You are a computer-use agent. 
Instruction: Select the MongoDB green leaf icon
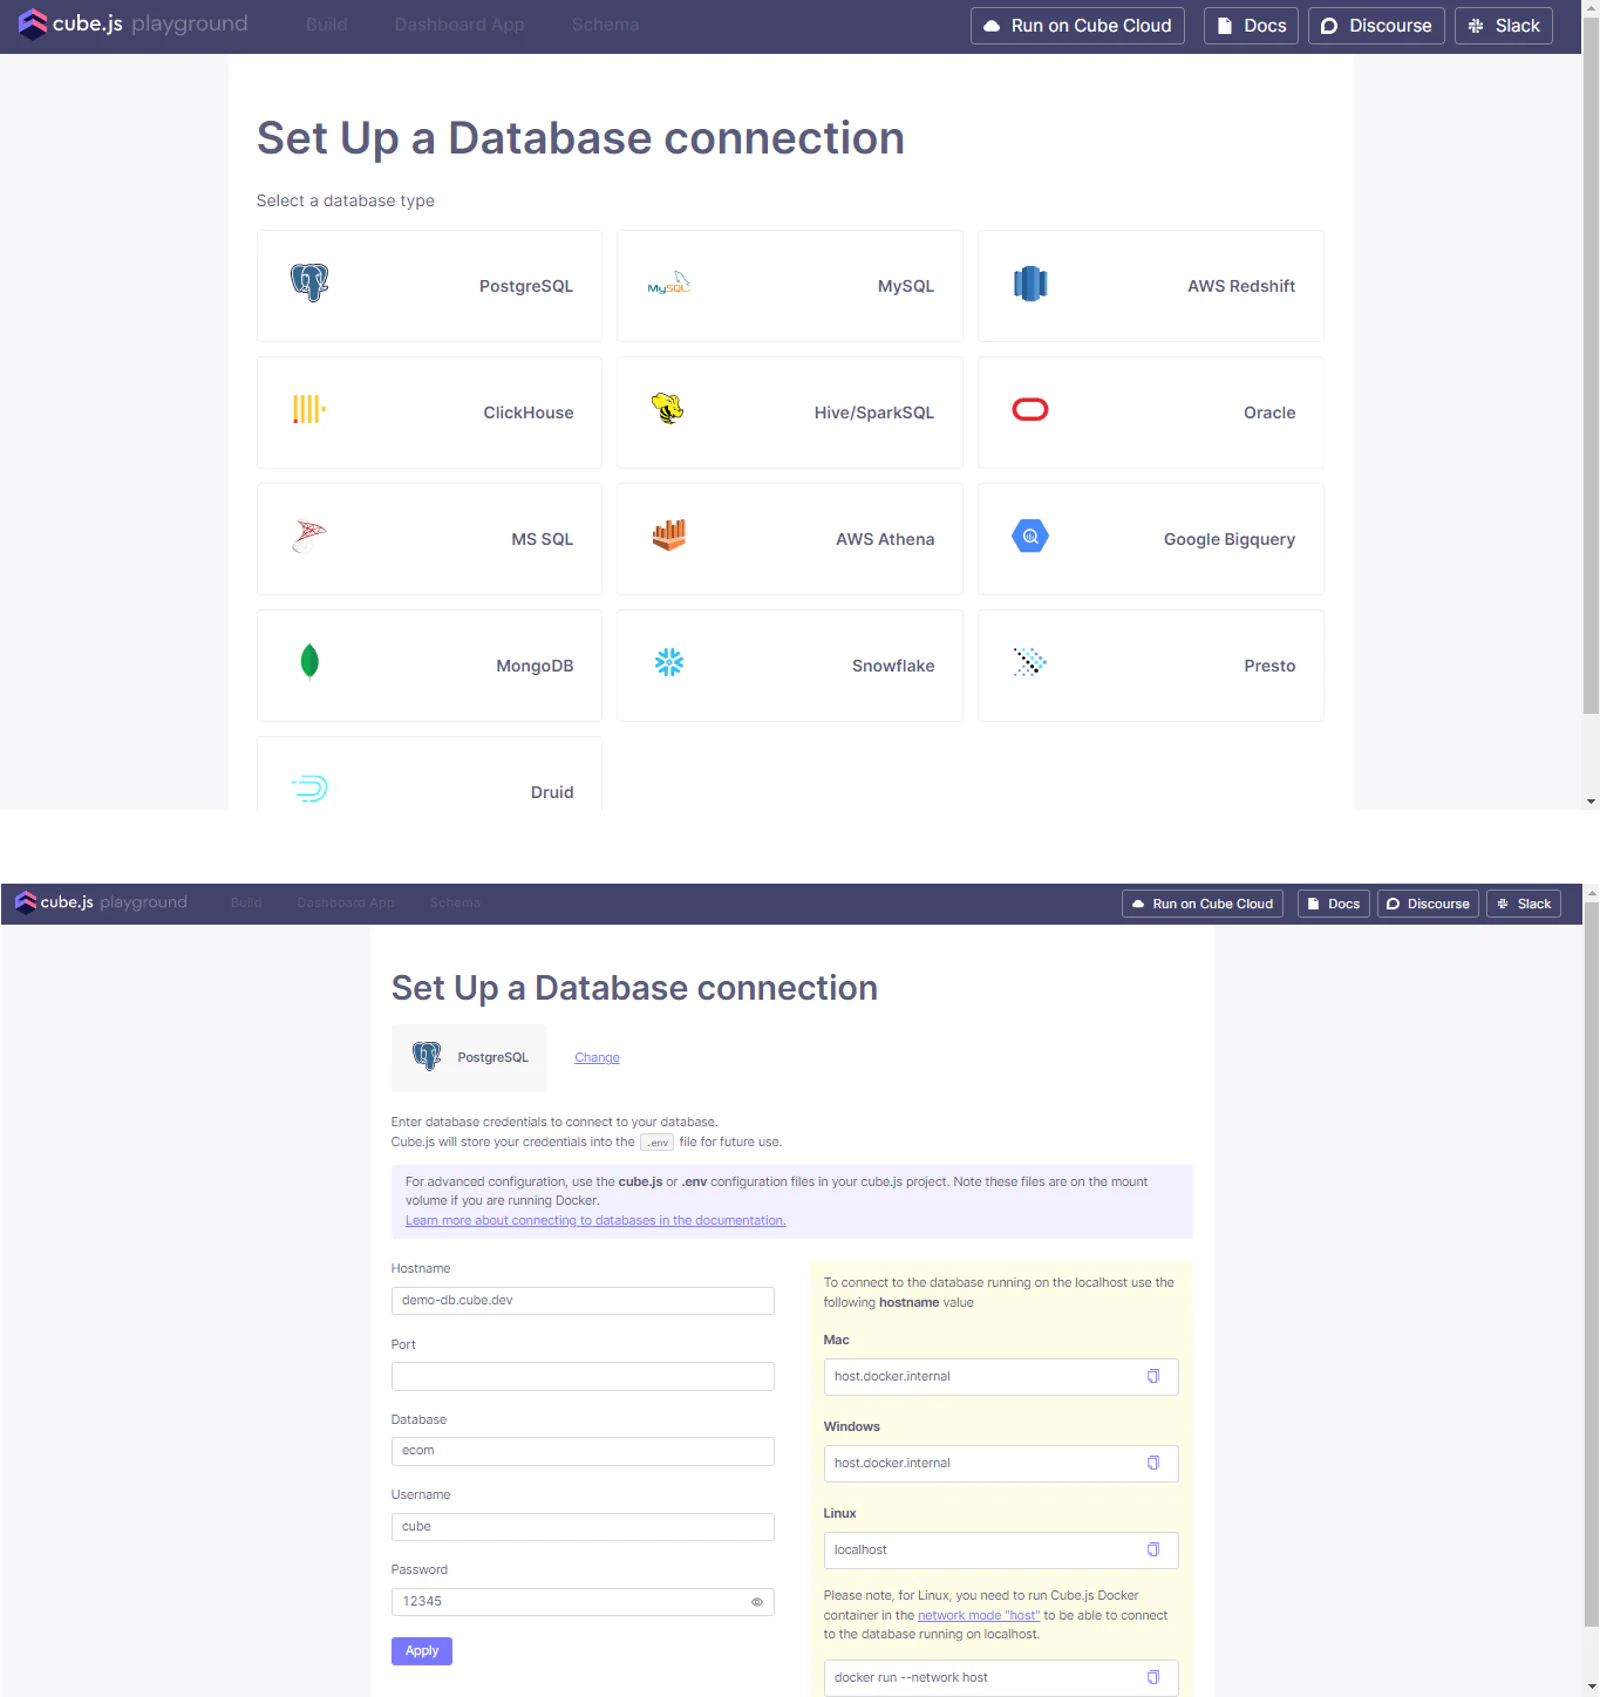[x=310, y=662]
